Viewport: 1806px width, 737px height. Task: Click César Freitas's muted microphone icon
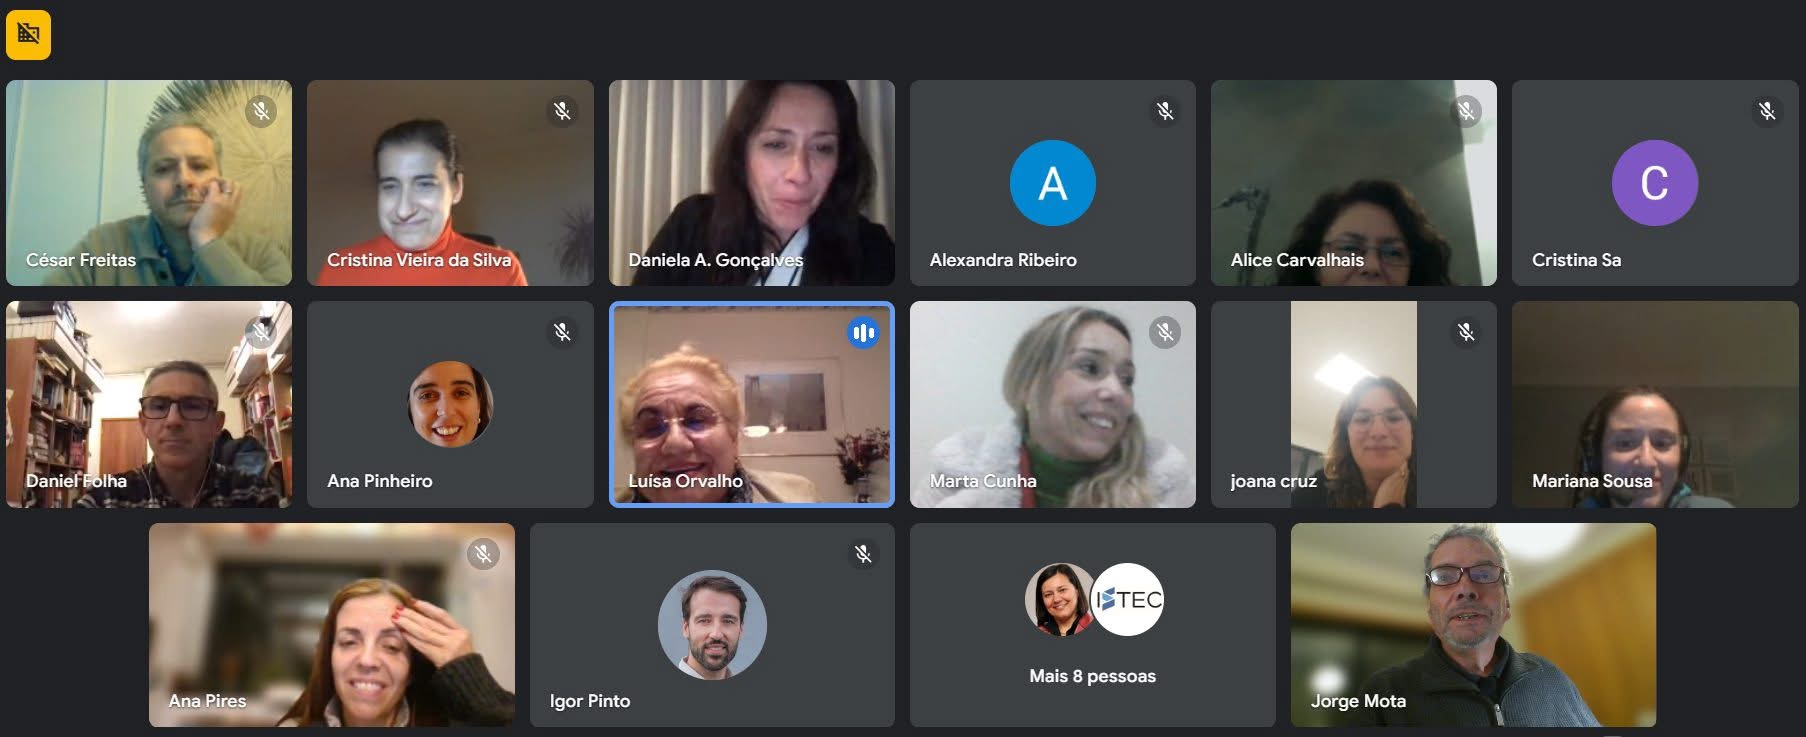click(262, 111)
